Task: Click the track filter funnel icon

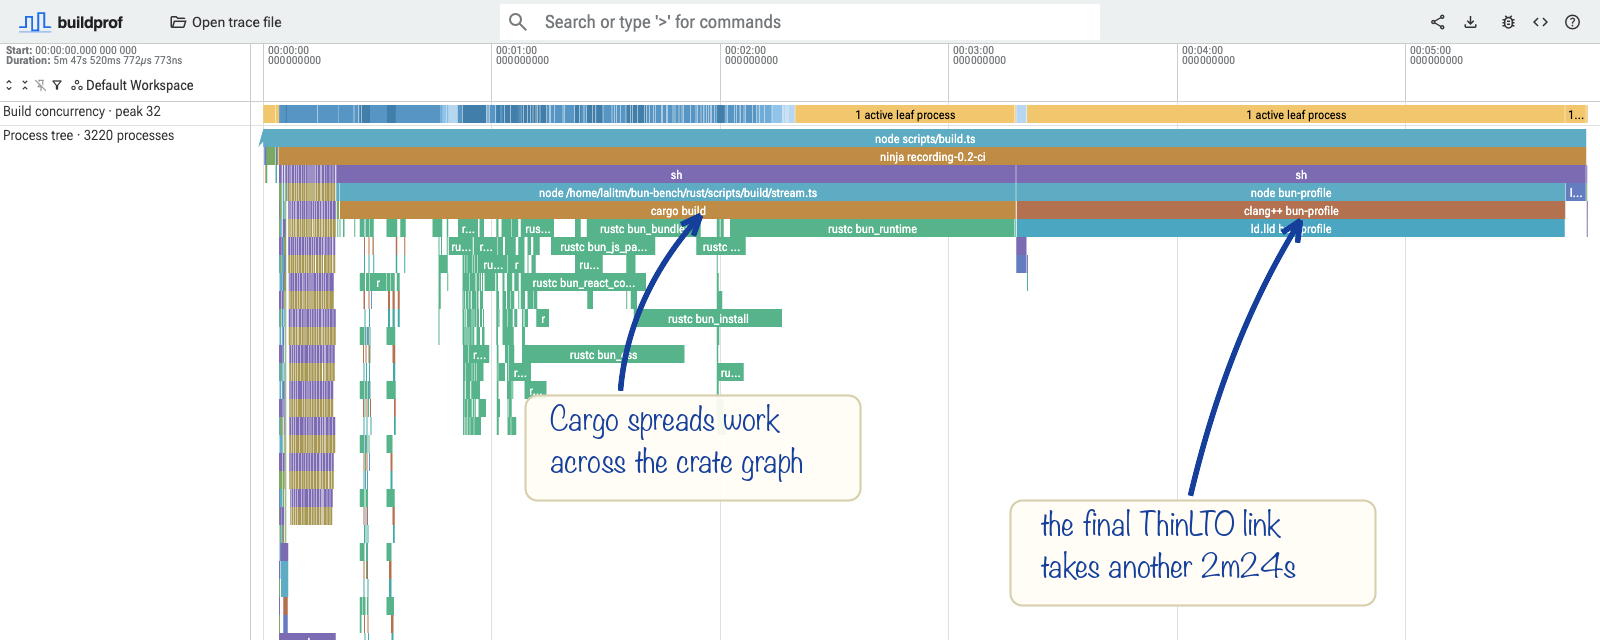Action: tap(57, 86)
